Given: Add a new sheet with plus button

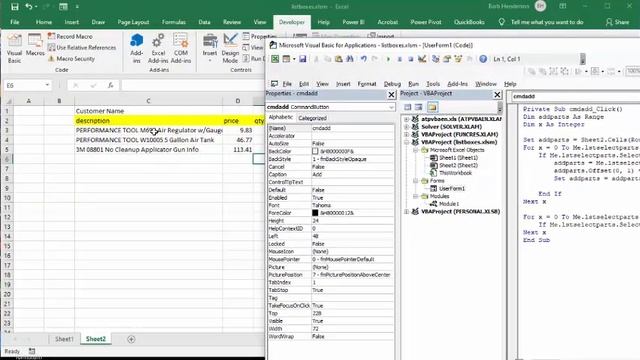Looking at the screenshot, I should point(131,339).
